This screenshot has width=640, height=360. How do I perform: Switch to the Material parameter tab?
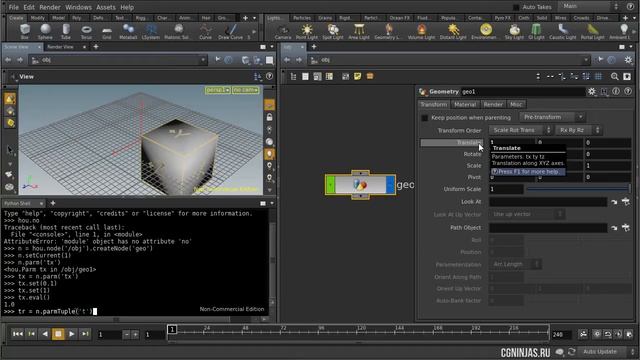point(465,104)
